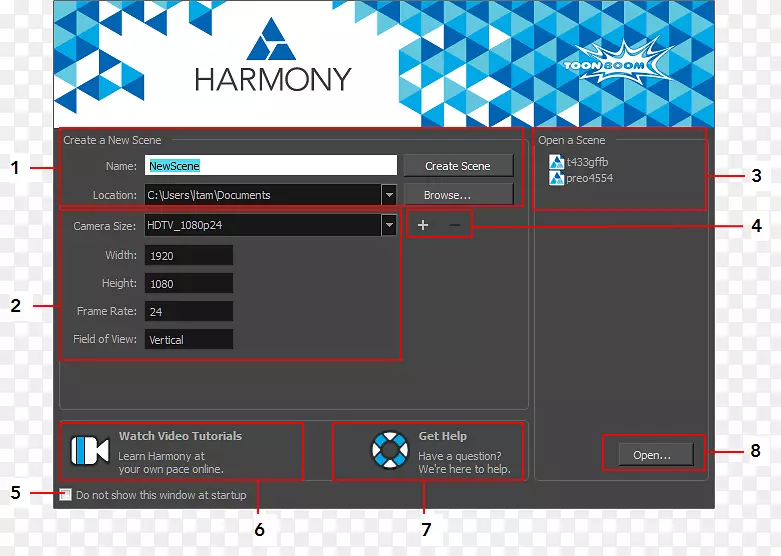This screenshot has height=556, width=781.
Task: Open recent scene preo4554
Action: [x=590, y=178]
